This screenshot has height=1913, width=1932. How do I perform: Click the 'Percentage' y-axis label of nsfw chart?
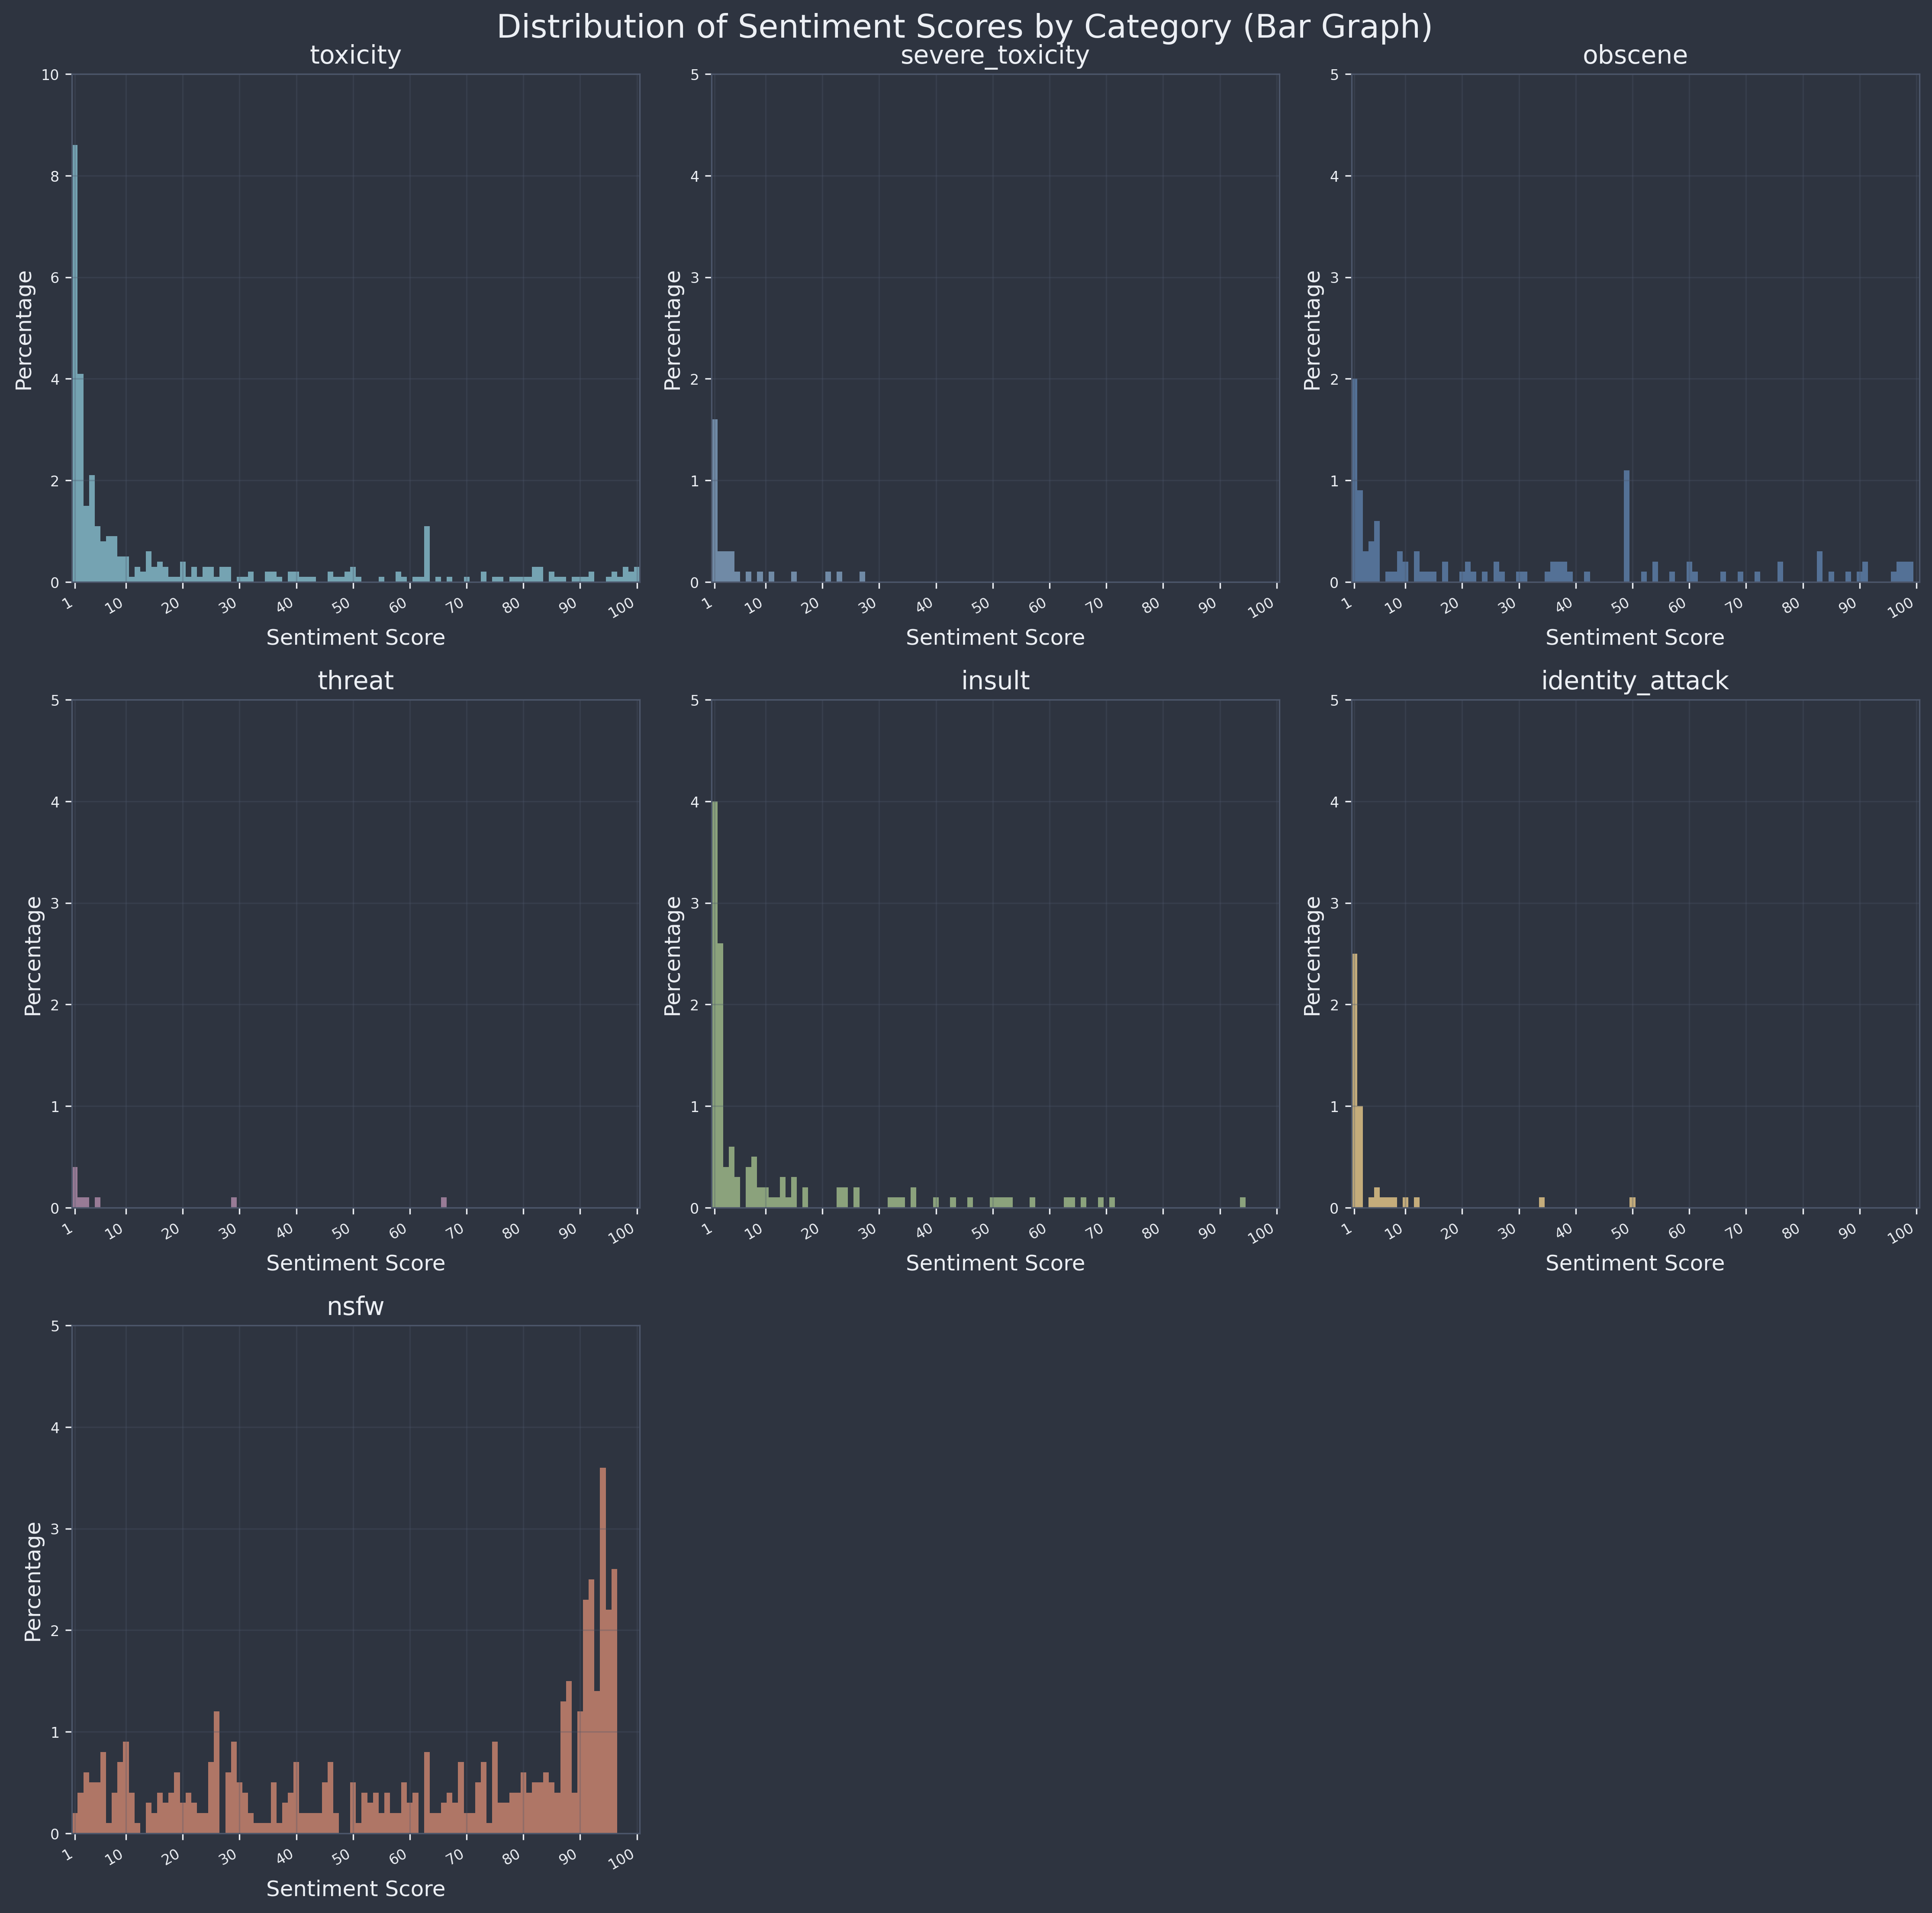pyautogui.click(x=33, y=1581)
